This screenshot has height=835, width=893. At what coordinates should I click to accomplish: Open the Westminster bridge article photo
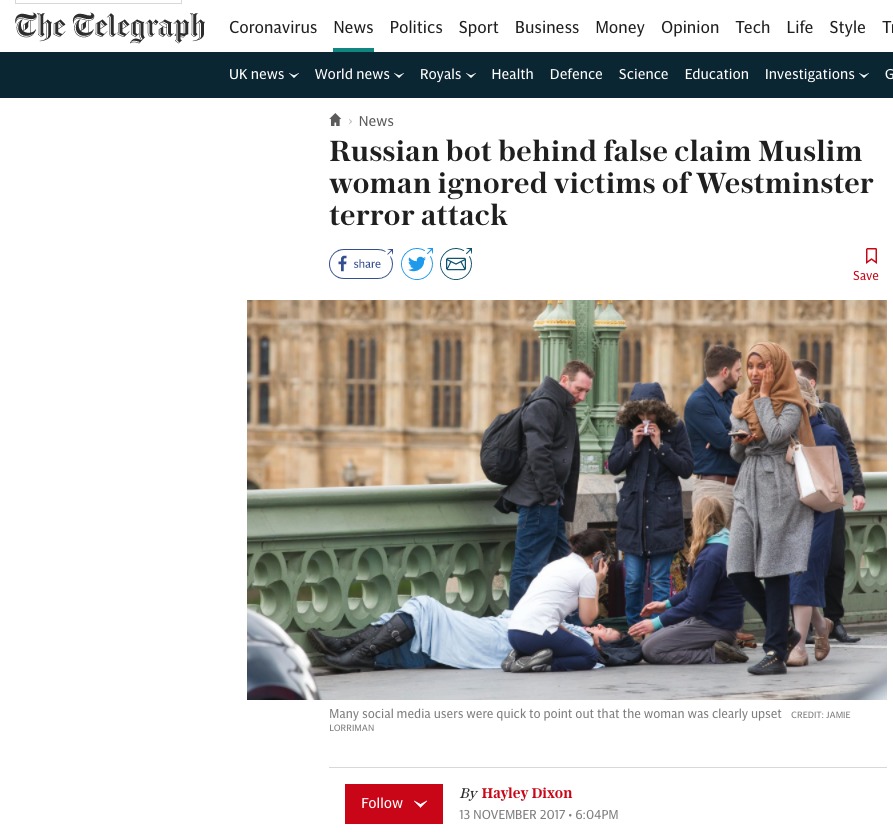point(567,500)
